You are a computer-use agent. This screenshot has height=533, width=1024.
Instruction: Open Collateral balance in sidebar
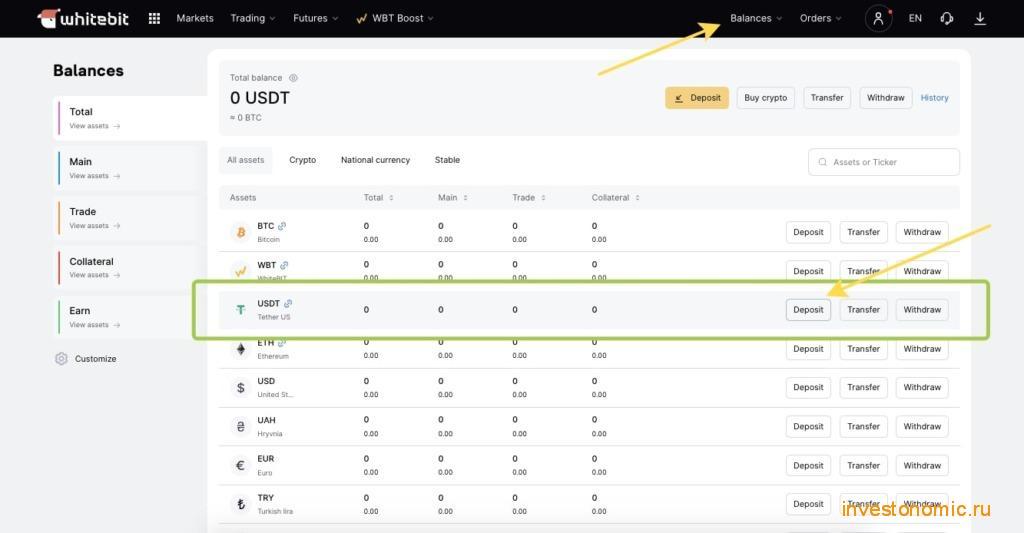click(x=127, y=267)
